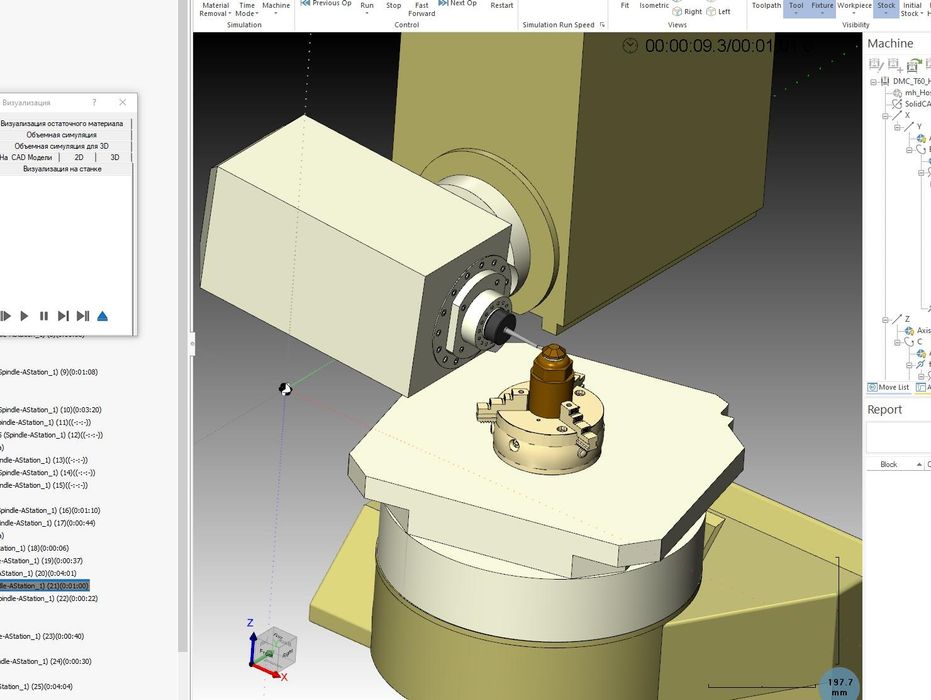The image size is (931, 700).
Task: Collapse the Z axis tree node
Action: 885,319
